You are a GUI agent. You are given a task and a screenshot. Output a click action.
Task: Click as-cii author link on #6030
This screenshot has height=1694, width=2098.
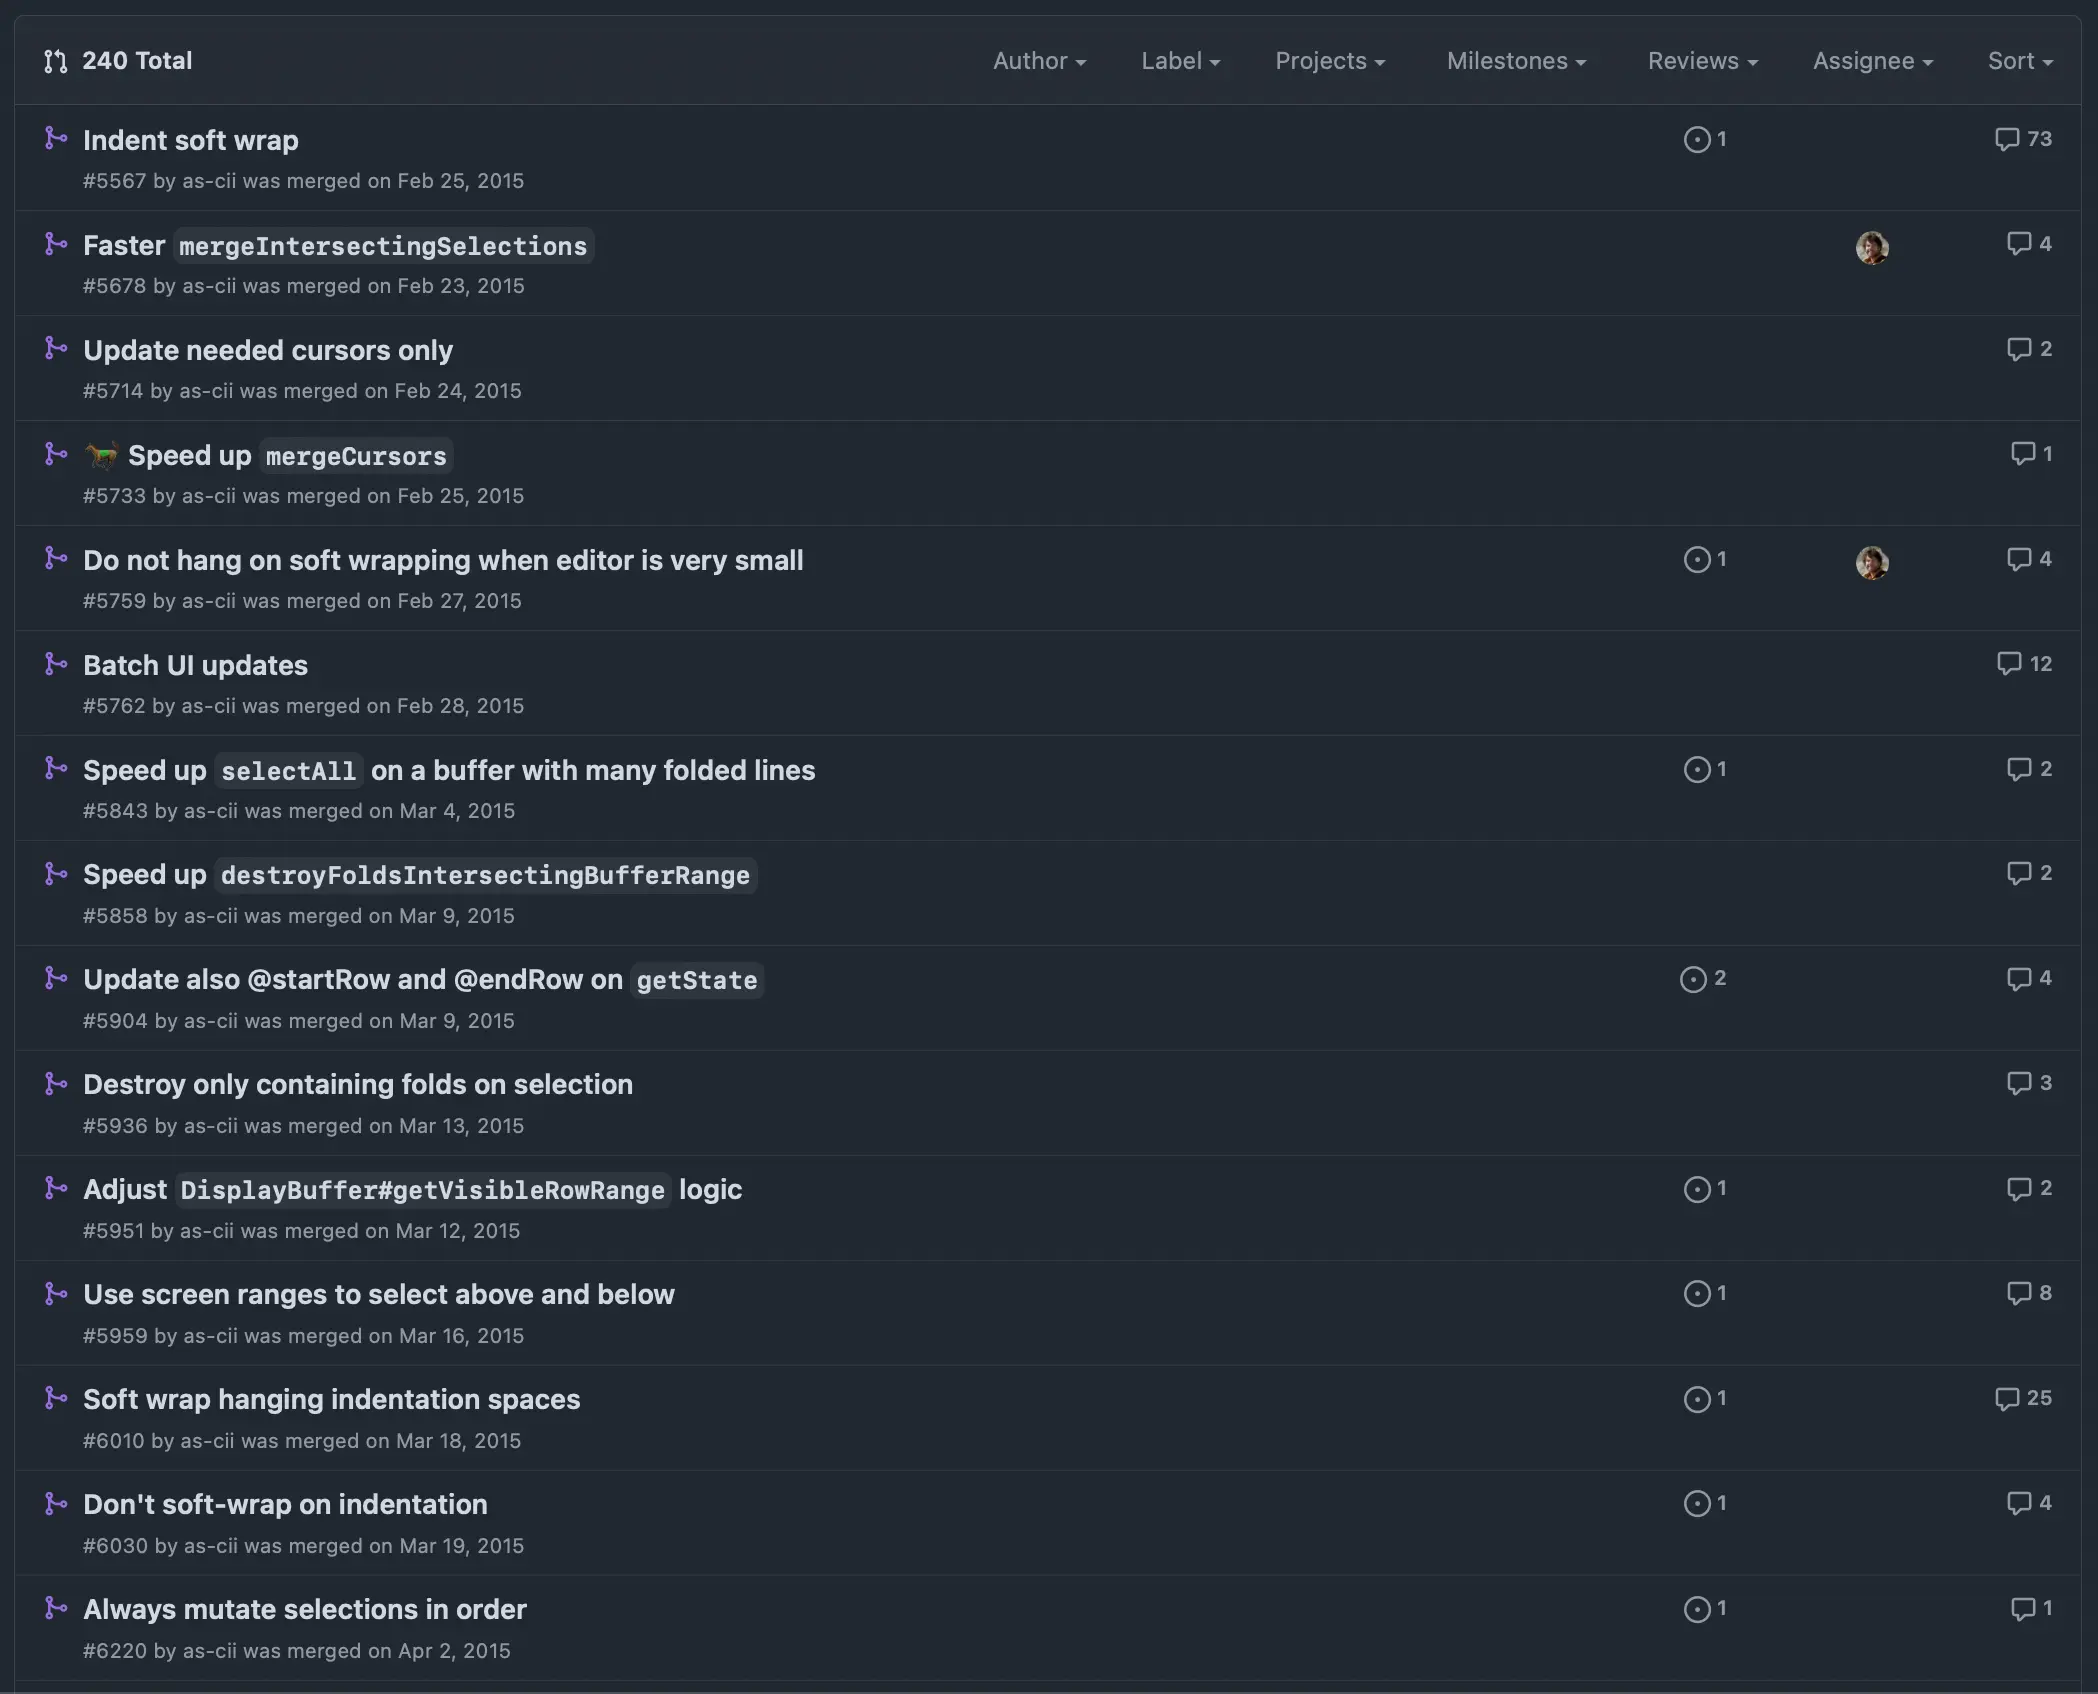[x=210, y=1546]
